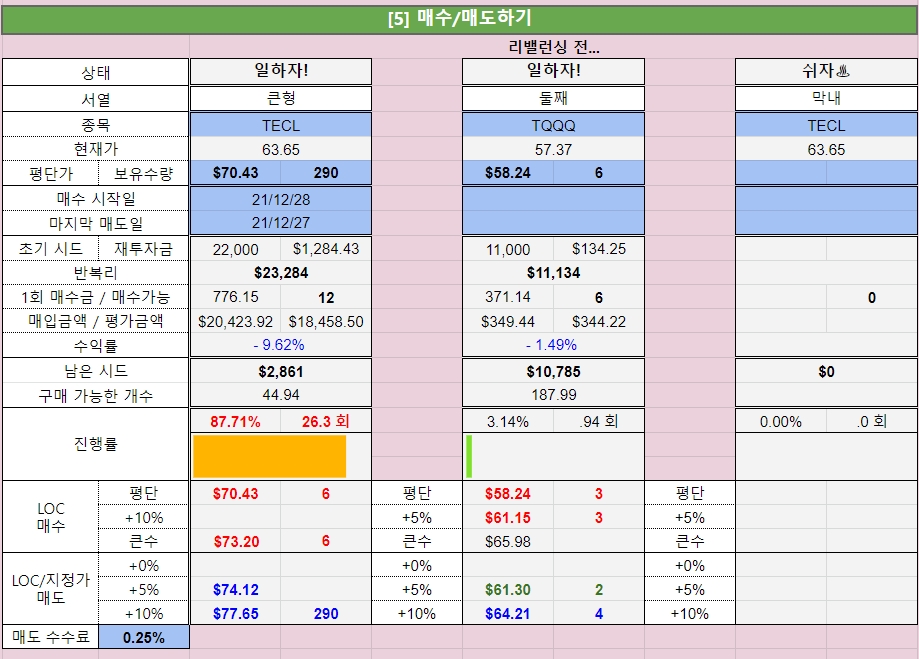This screenshot has width=919, height=659.
Task: Select the $344.22 valuation amount
Action: [x=598, y=321]
